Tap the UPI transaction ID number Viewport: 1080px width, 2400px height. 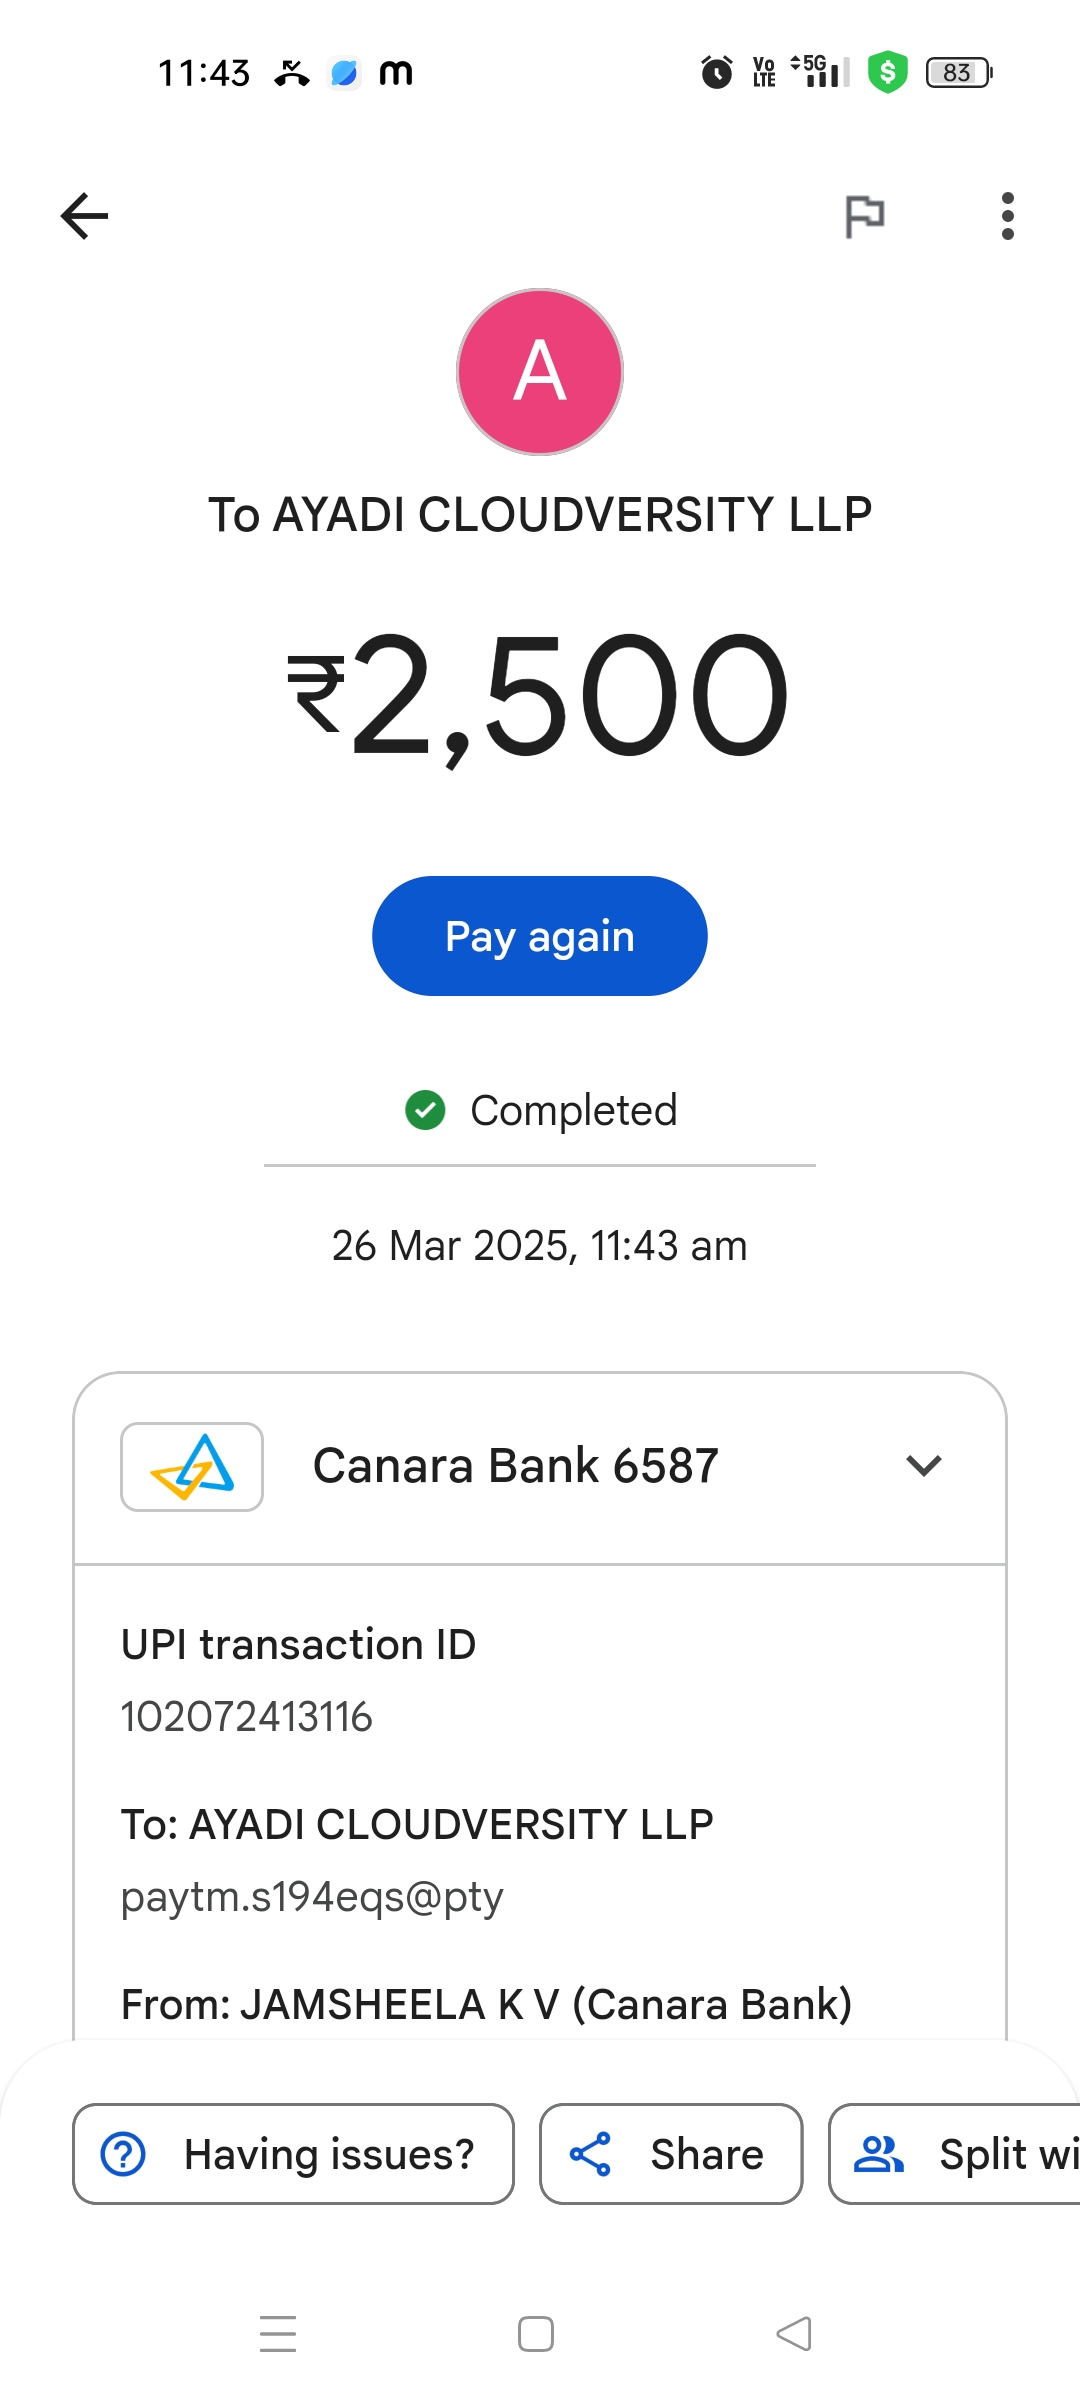(247, 1717)
